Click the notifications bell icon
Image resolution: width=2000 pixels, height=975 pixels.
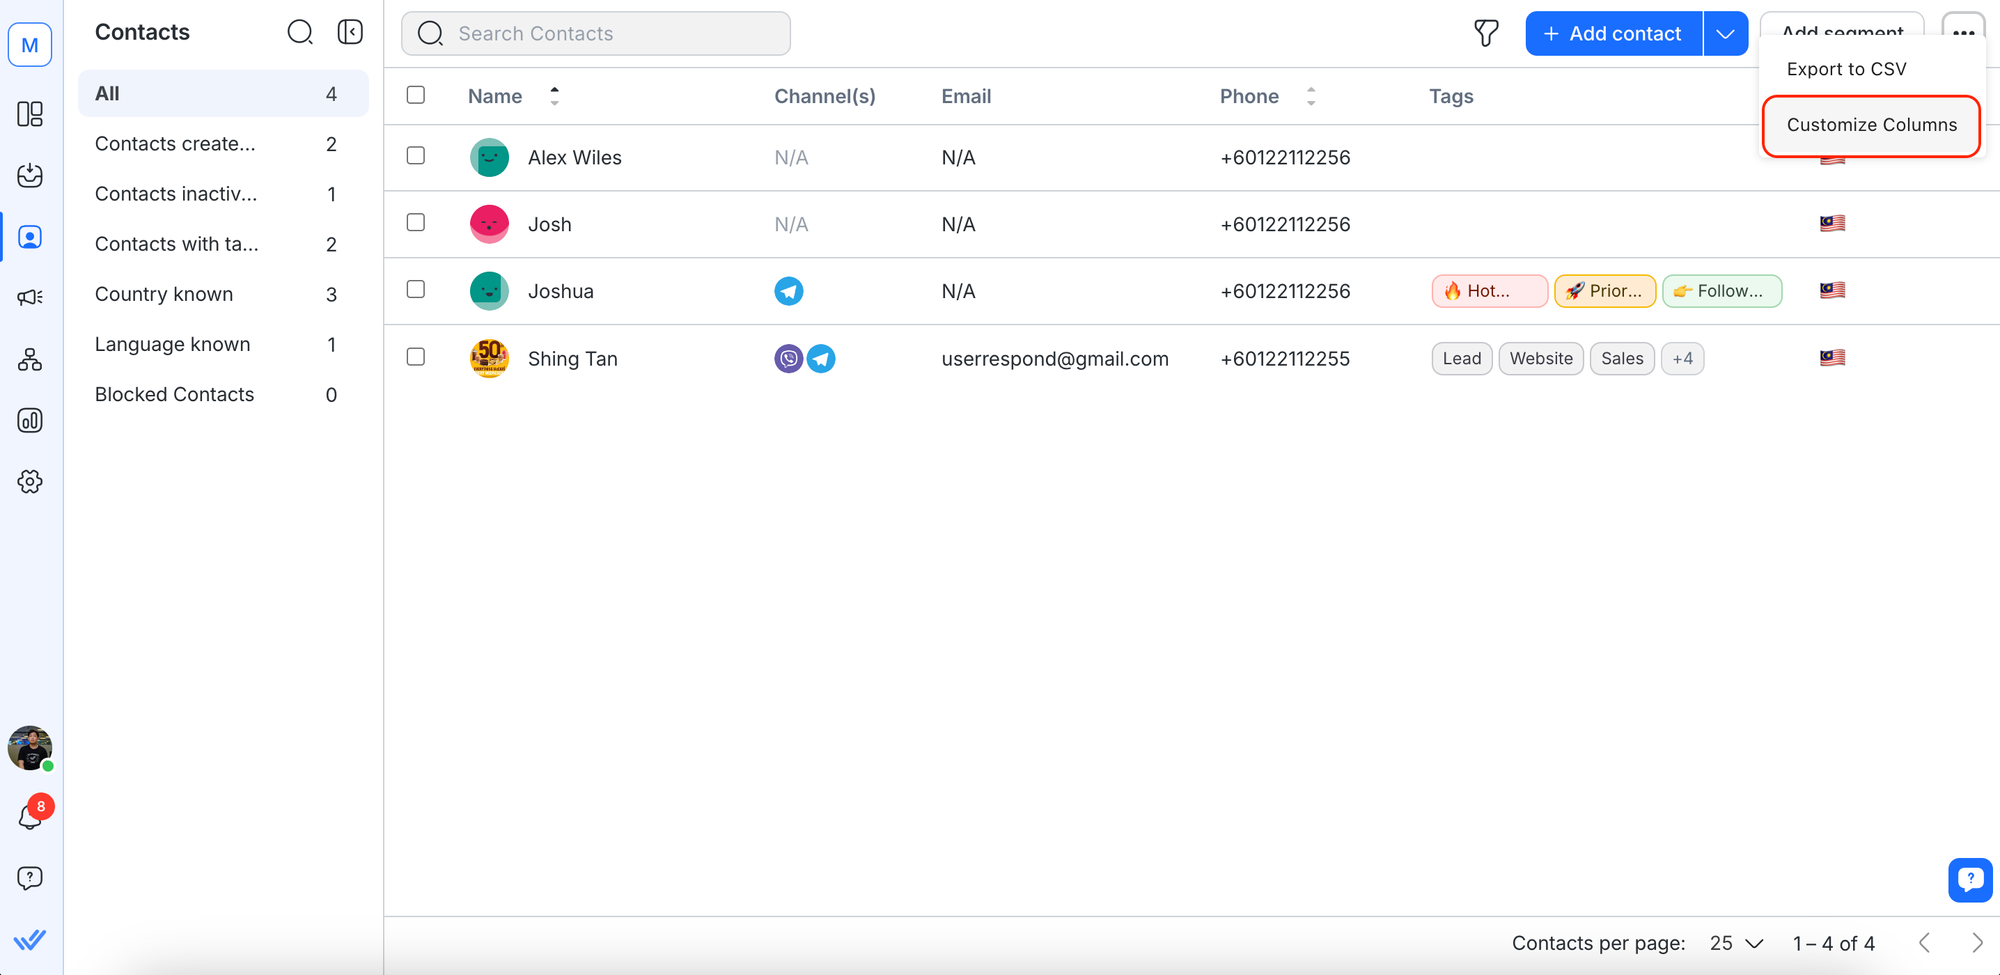[30, 818]
